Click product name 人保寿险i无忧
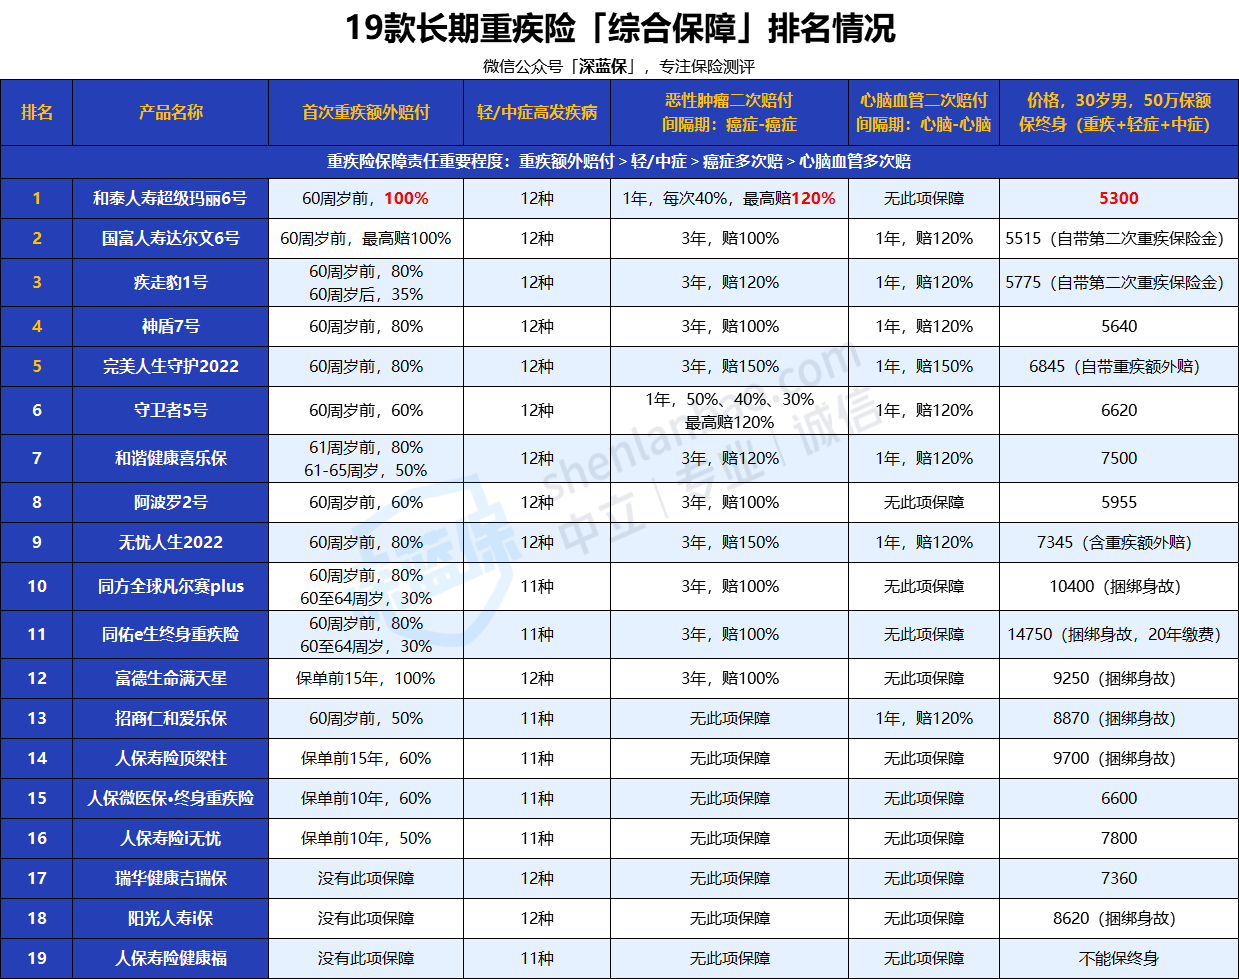The height and width of the screenshot is (979, 1239). coord(171,838)
